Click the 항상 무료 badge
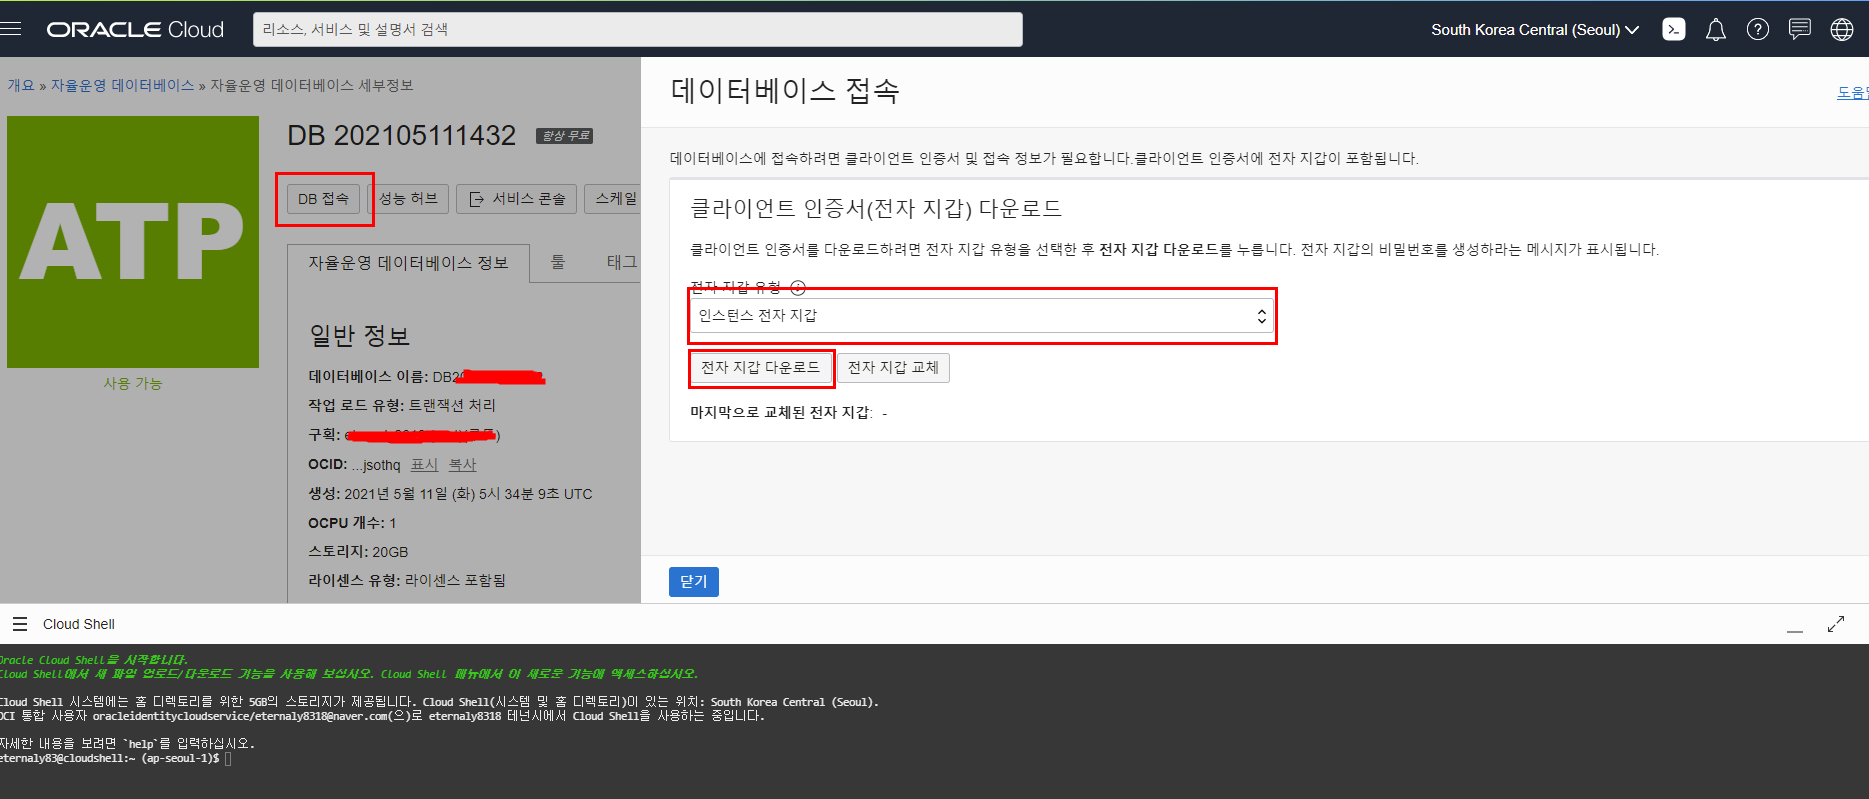 (565, 136)
